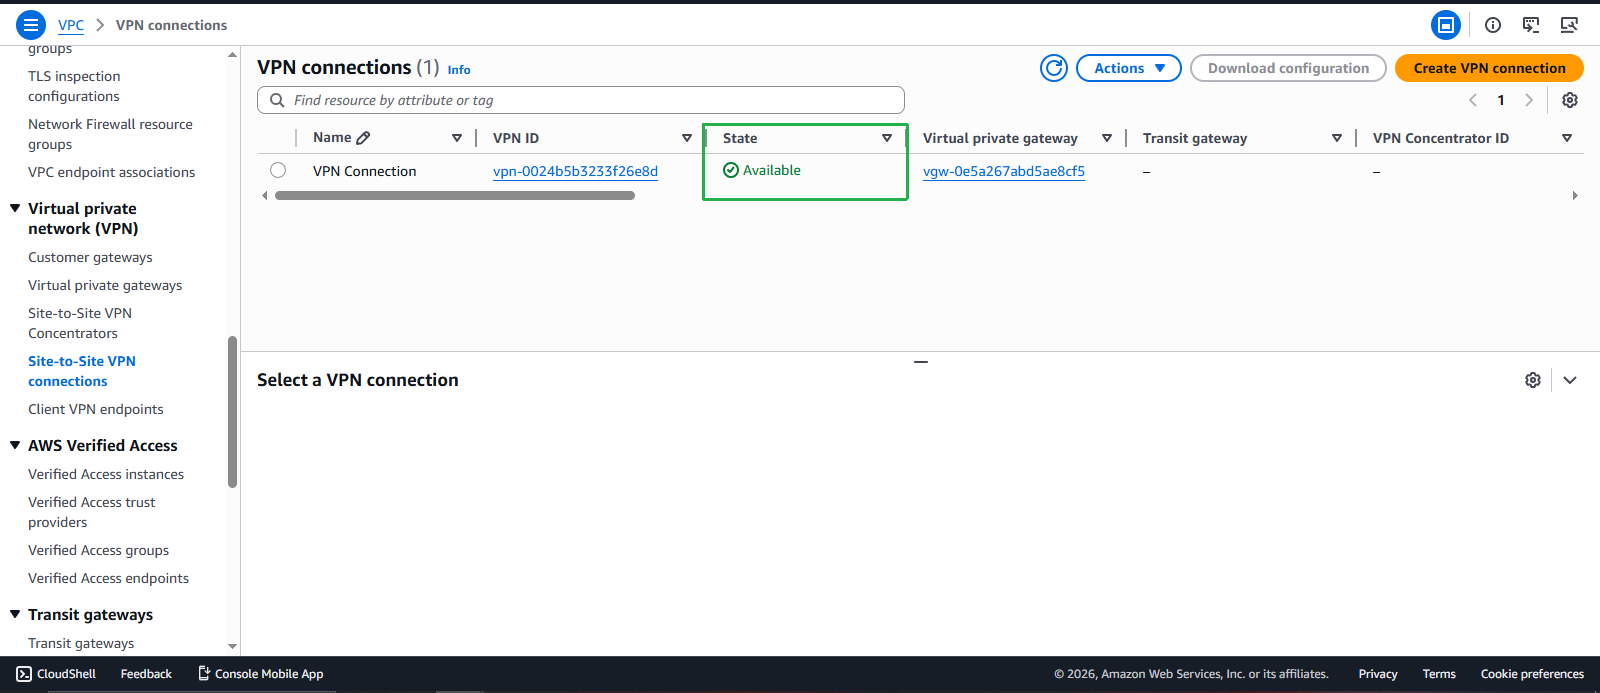Collapse AWS Verified Access section
Image resolution: width=1600 pixels, height=693 pixels.
[15, 445]
